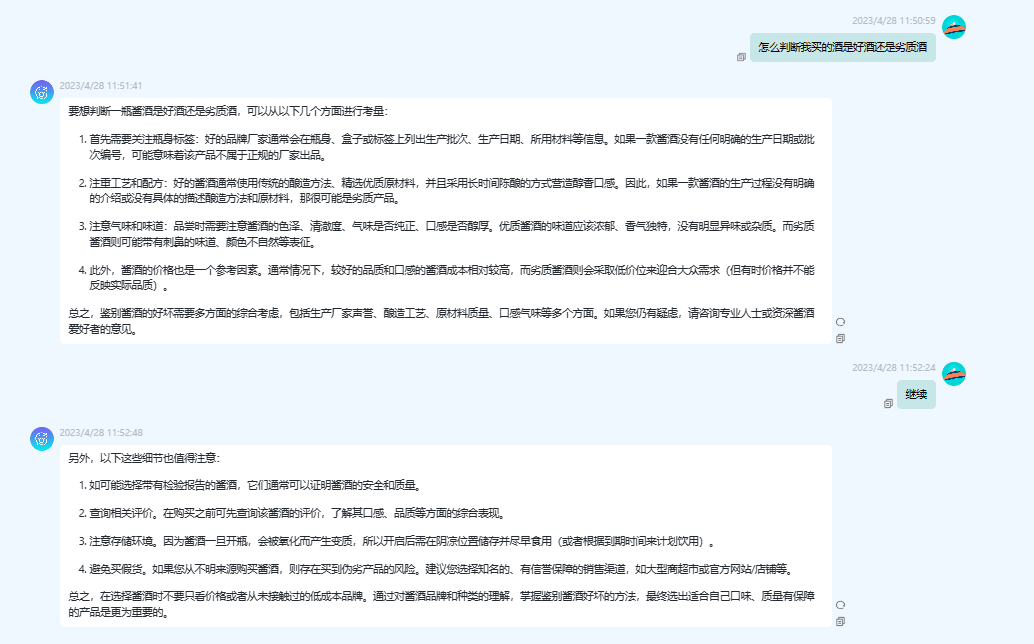Regenerate the first assistant reply

840,322
